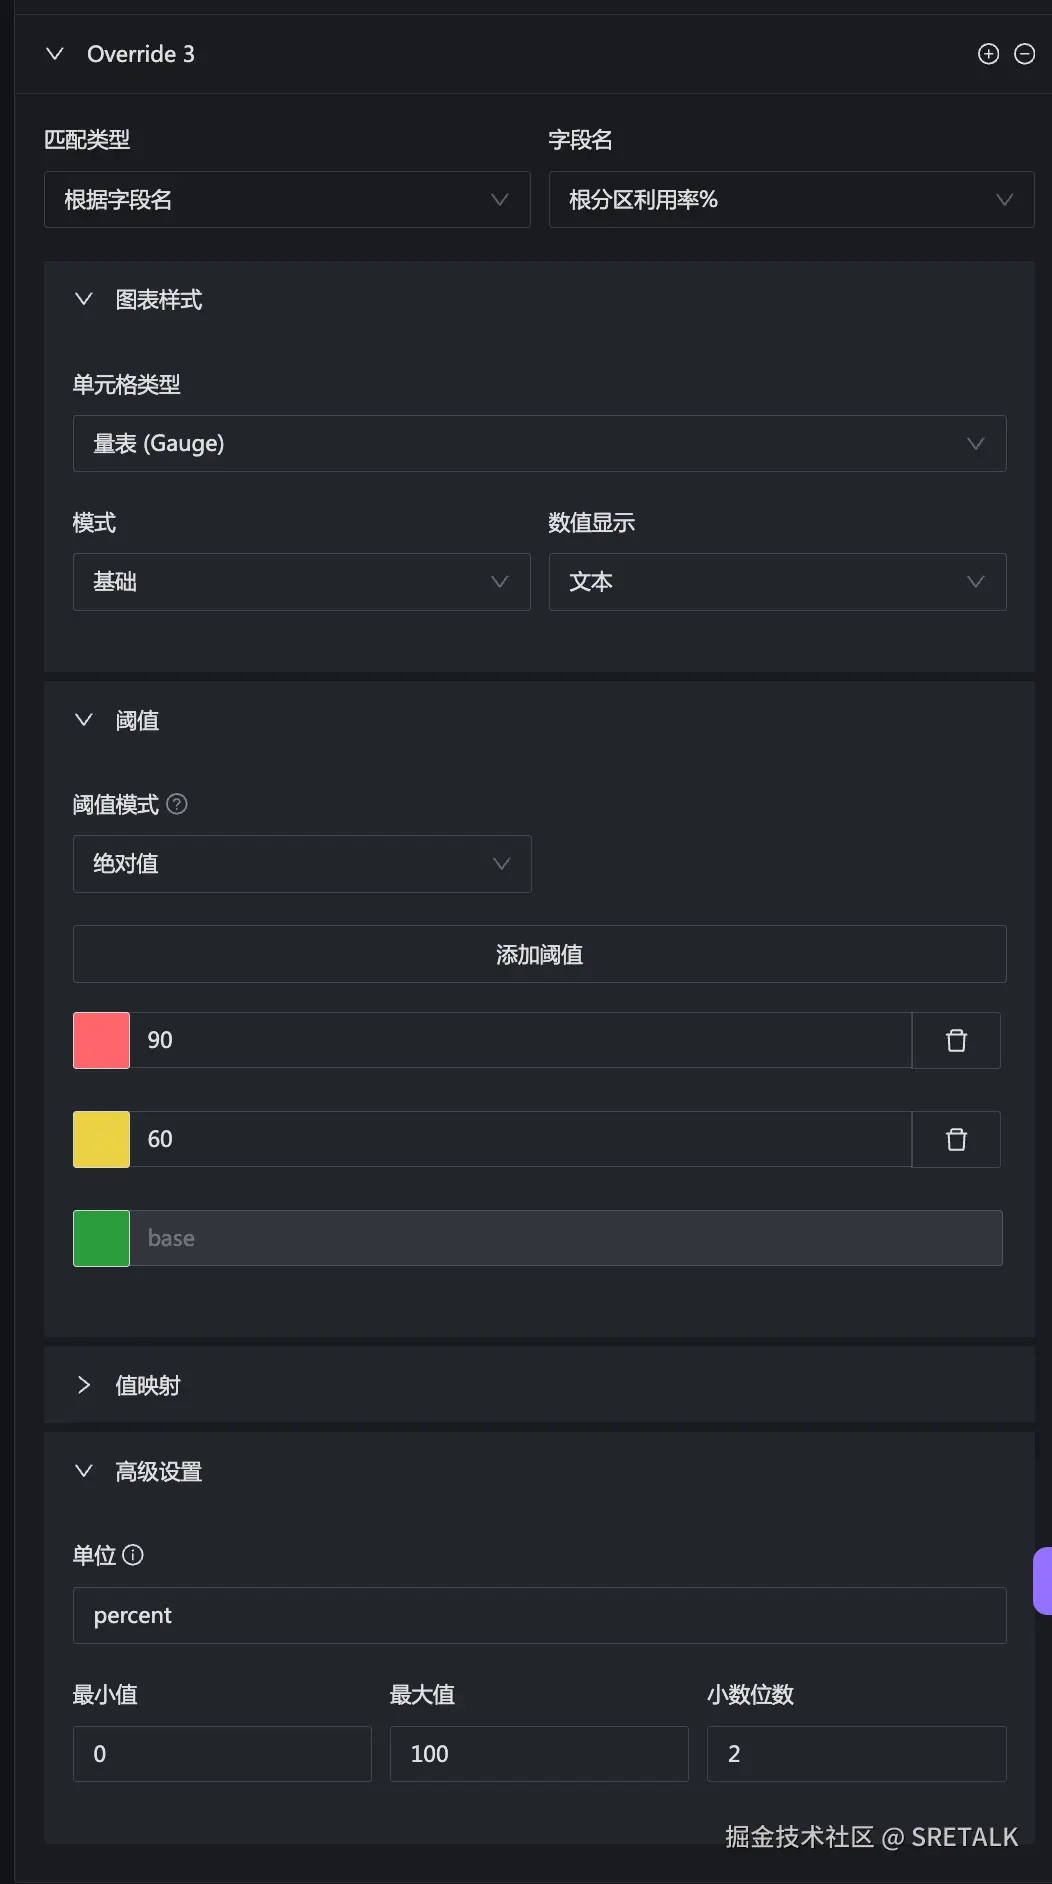Delete the 60 threshold row
This screenshot has width=1052, height=1884.
tap(956, 1139)
